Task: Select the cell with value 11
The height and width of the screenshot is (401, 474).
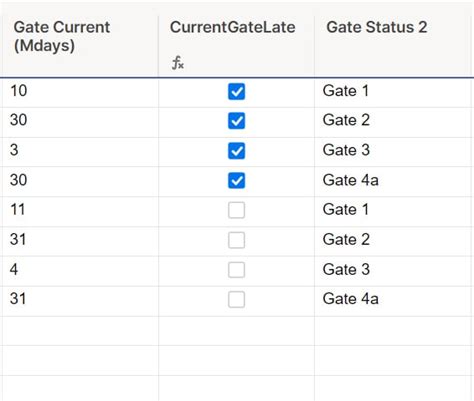Action: [80, 212]
